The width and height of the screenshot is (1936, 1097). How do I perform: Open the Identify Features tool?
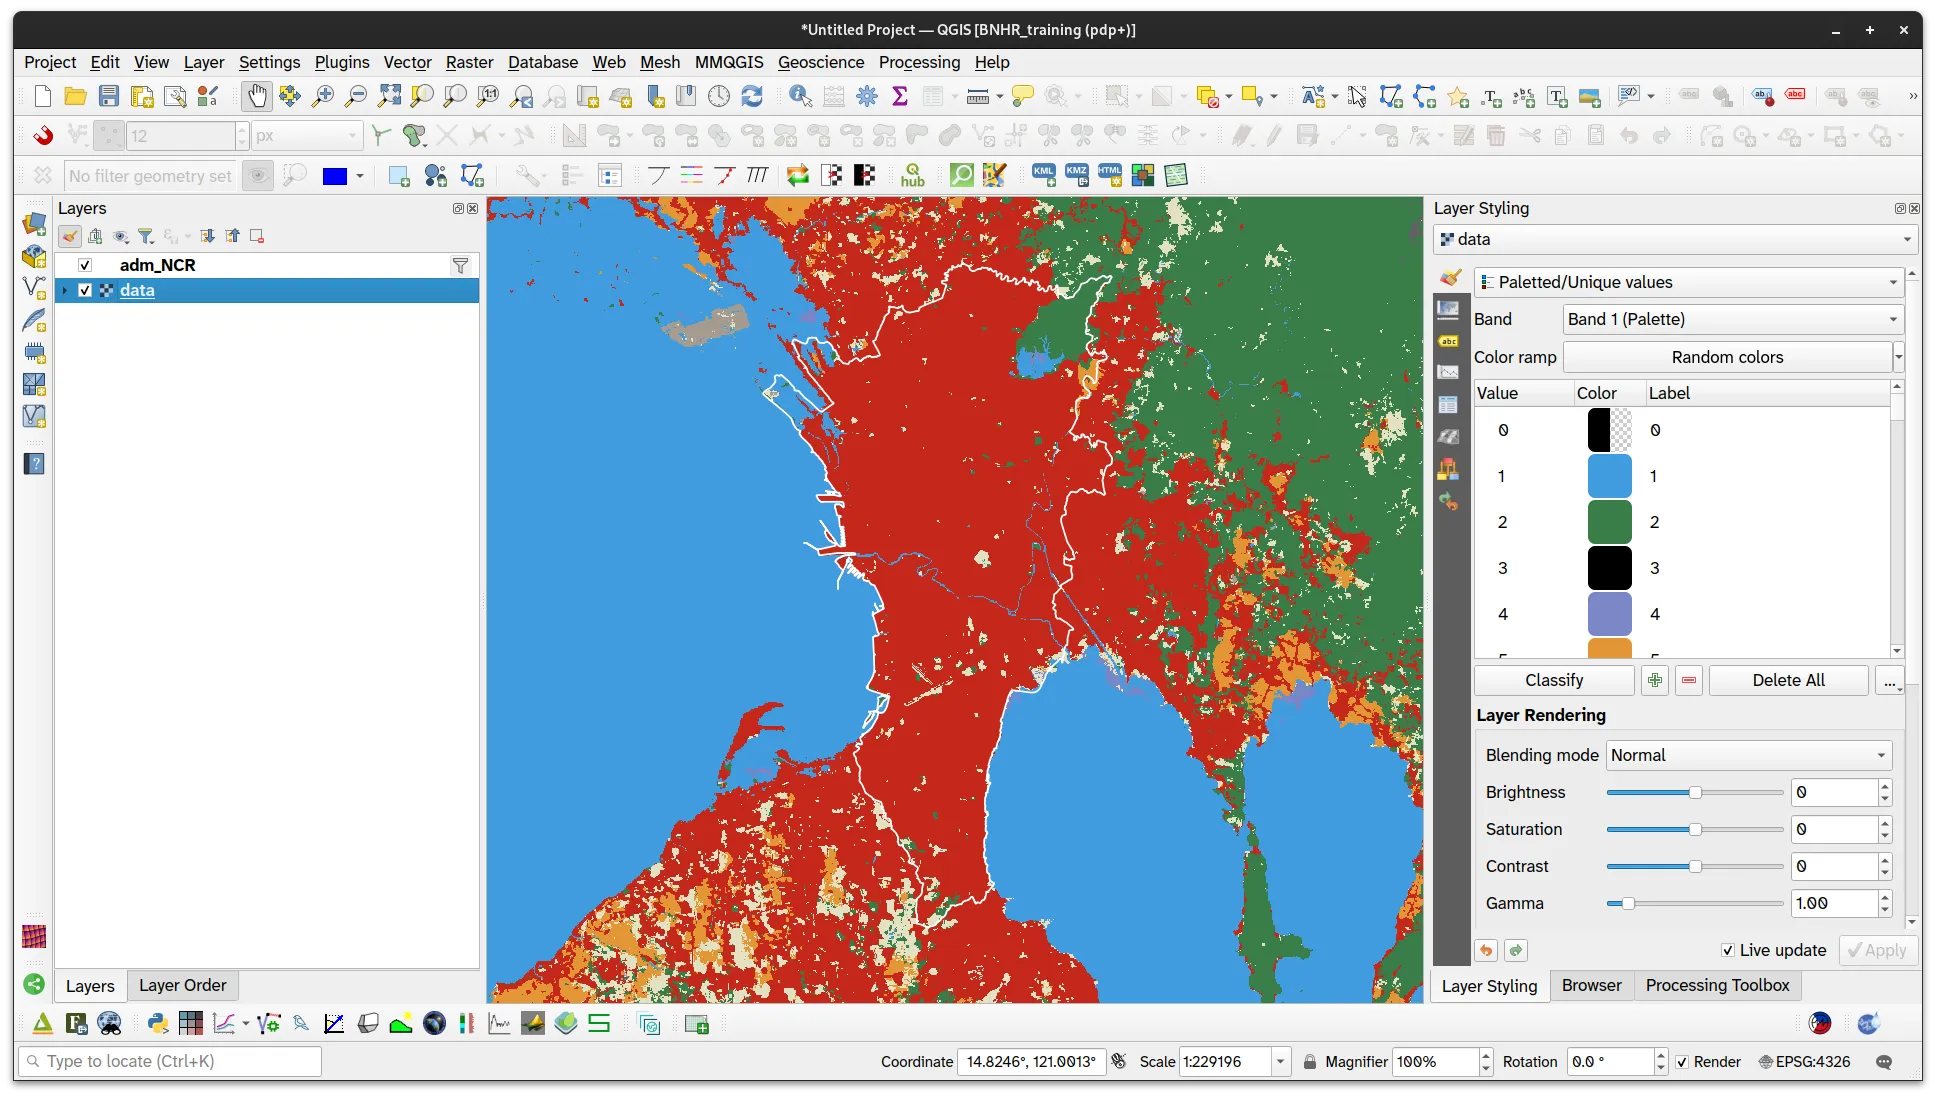pos(800,96)
